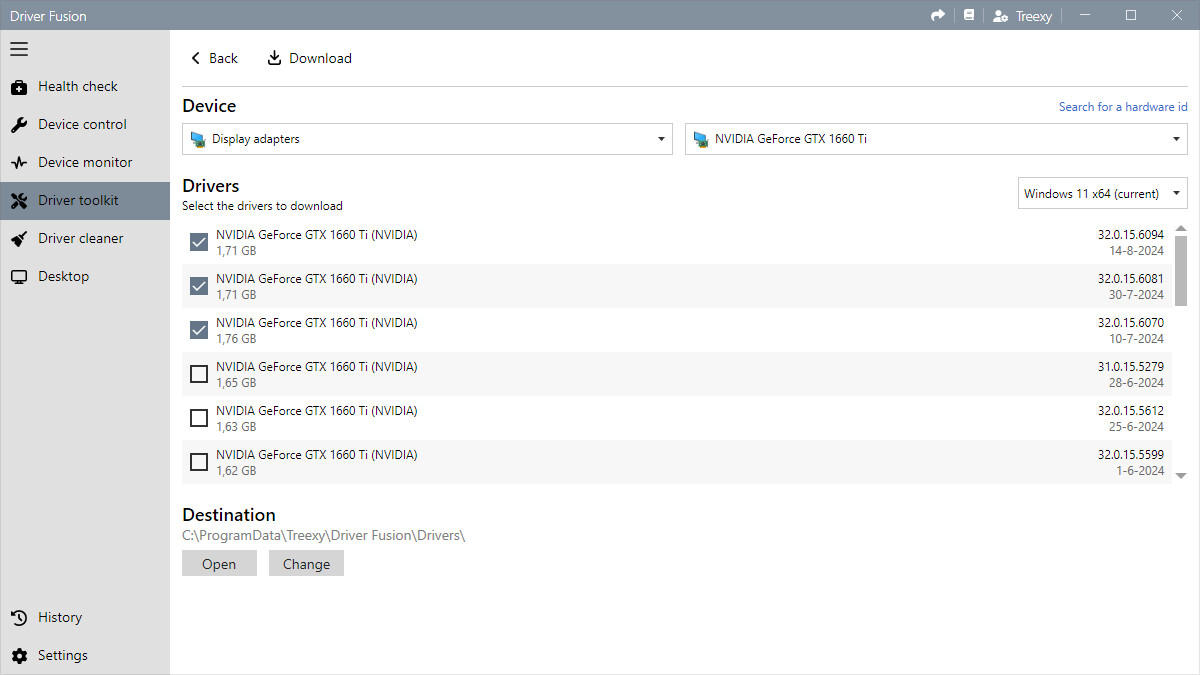1200x675 pixels.
Task: Click the driver list scroll down arrow
Action: point(1181,476)
